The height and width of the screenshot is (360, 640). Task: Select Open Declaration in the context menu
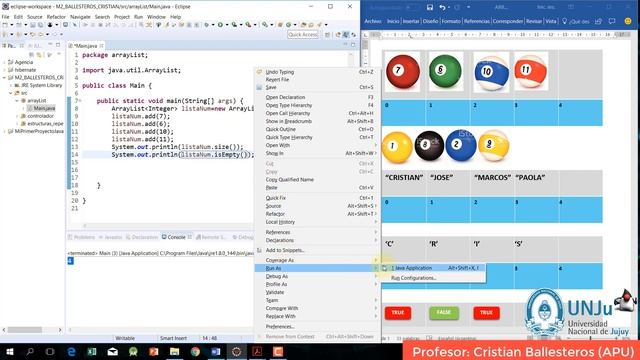[317, 97]
